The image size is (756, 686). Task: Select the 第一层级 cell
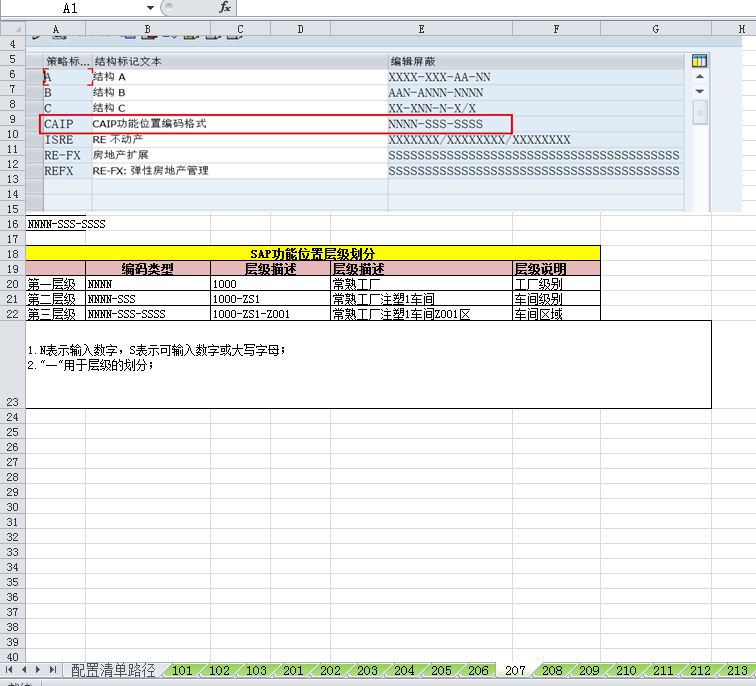click(x=55, y=283)
